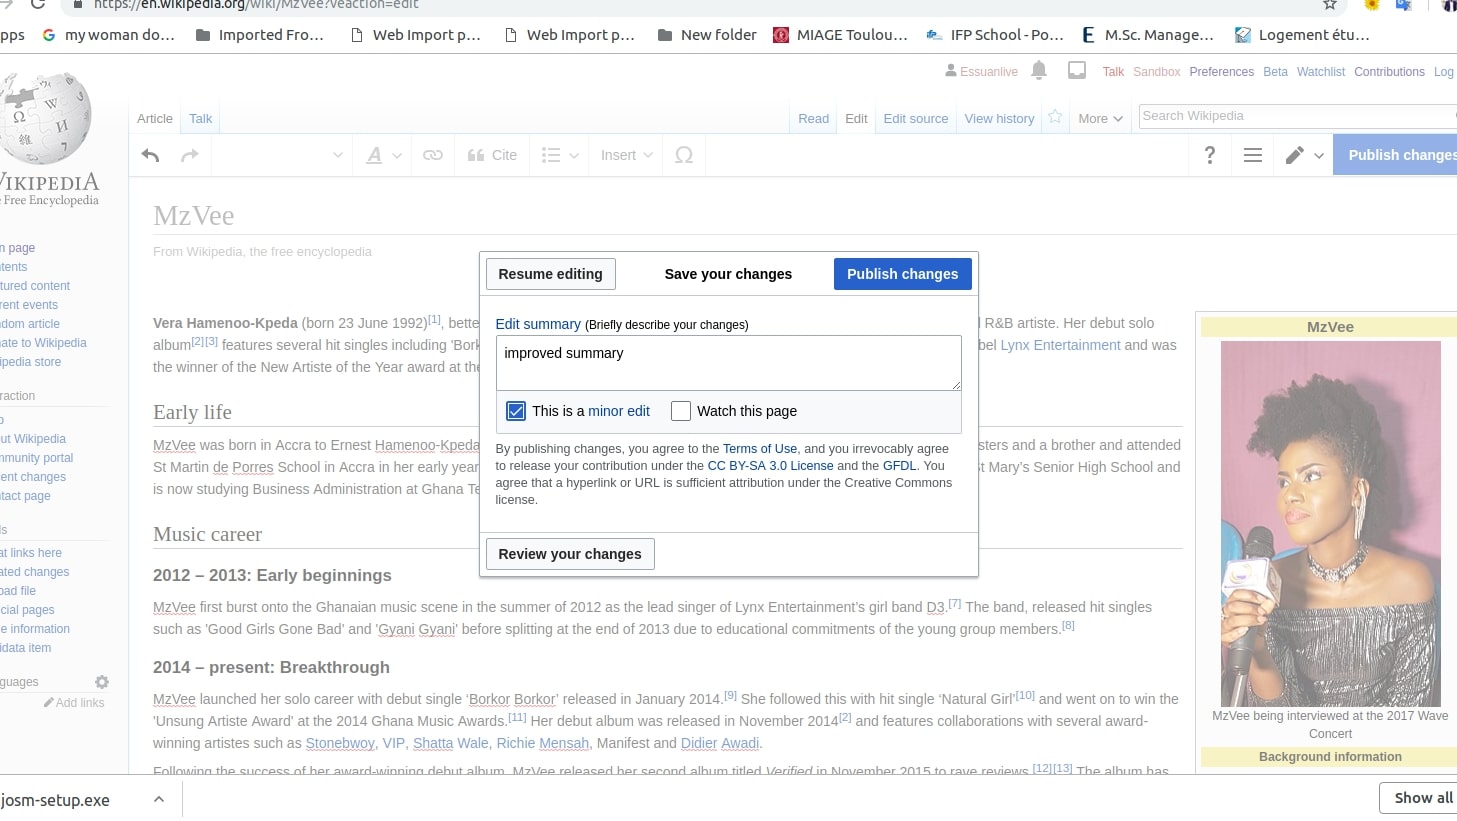Viewport: 1457px width, 821px height.
Task: Switch editor using the pencil icon
Action: (1304, 155)
